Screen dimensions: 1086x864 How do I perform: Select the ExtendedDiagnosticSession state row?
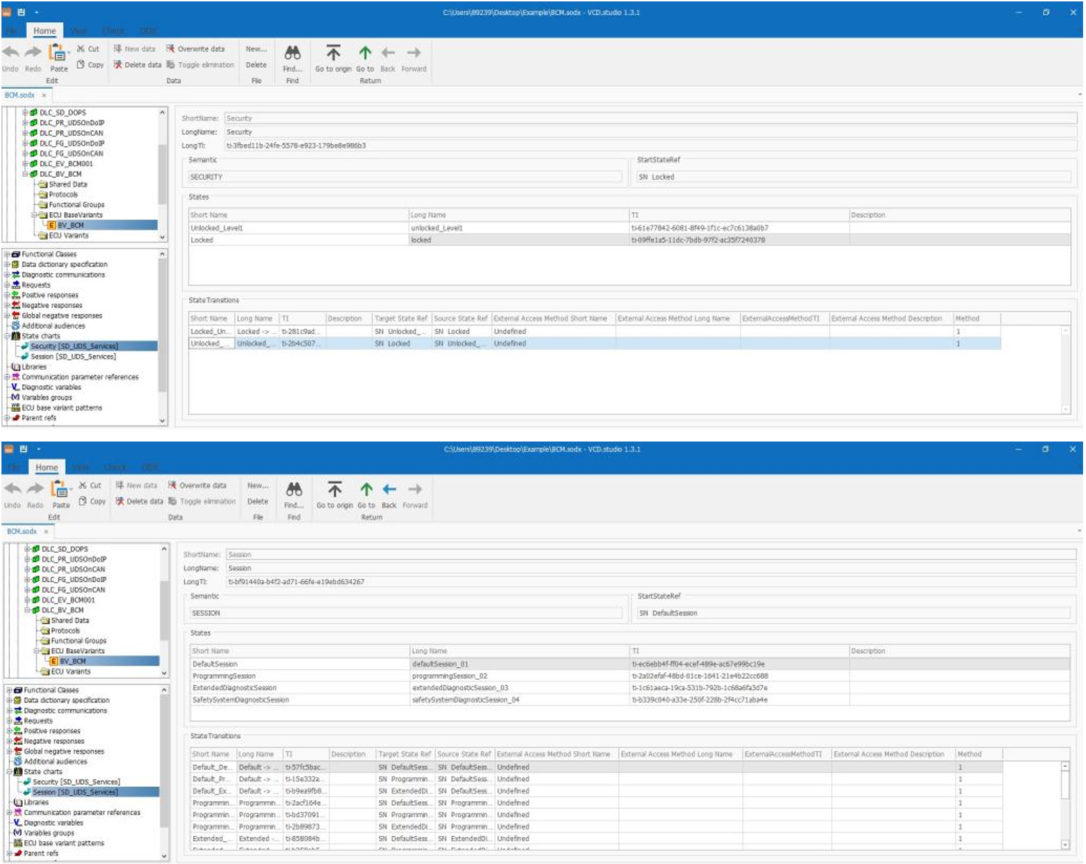point(629,688)
